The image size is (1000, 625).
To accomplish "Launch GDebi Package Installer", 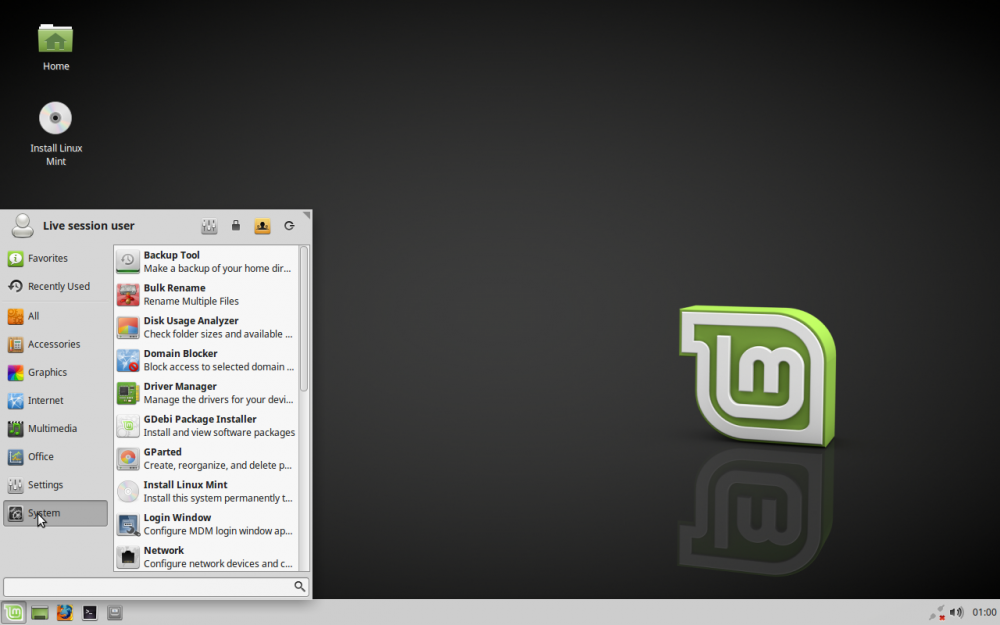I will [206, 426].
